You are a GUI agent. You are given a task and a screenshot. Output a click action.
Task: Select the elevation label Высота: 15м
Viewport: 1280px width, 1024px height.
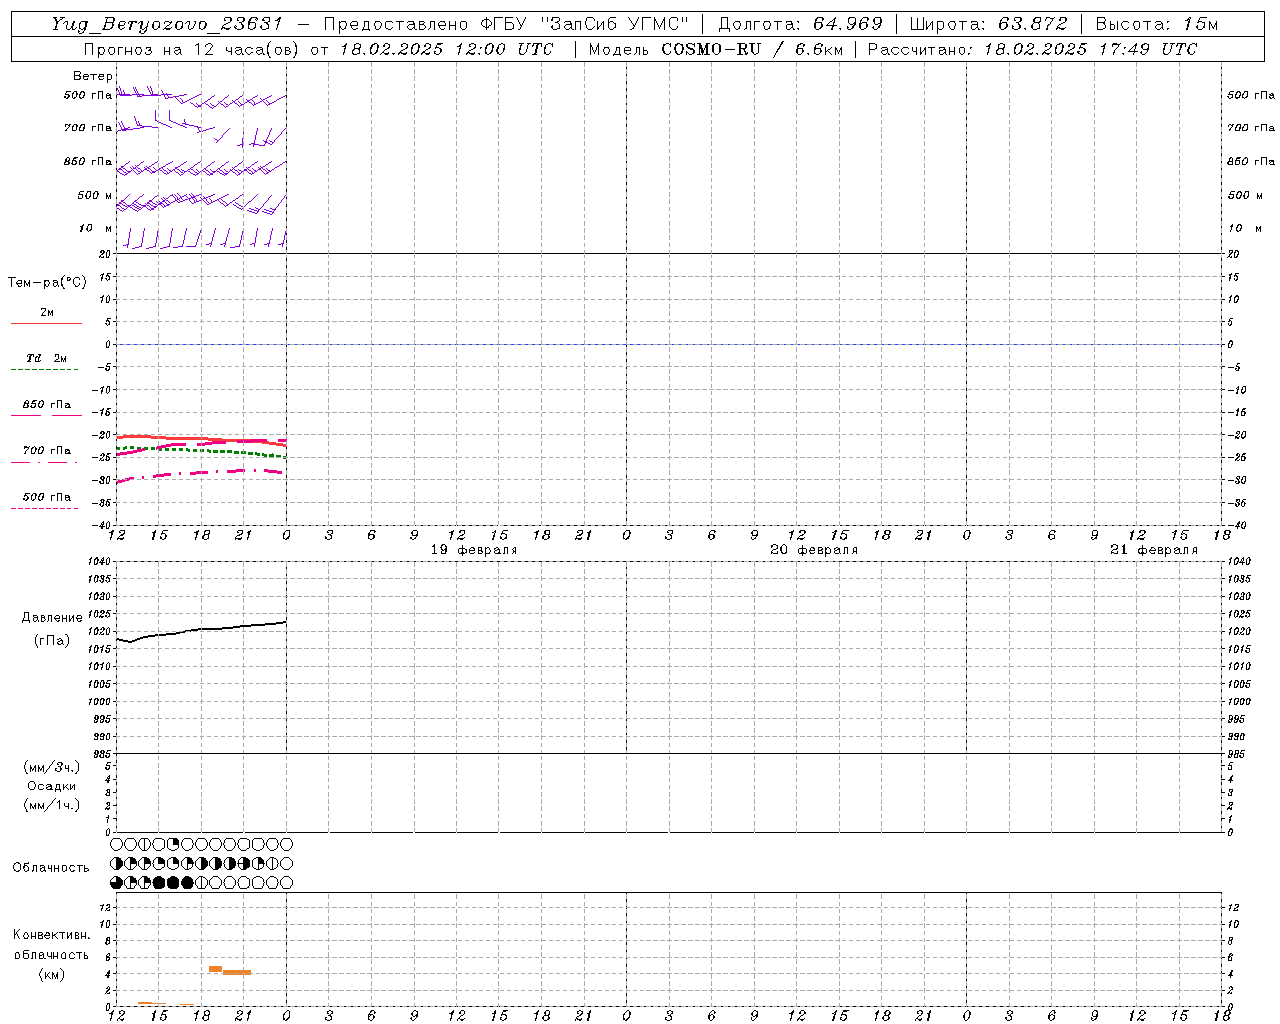click(1157, 24)
